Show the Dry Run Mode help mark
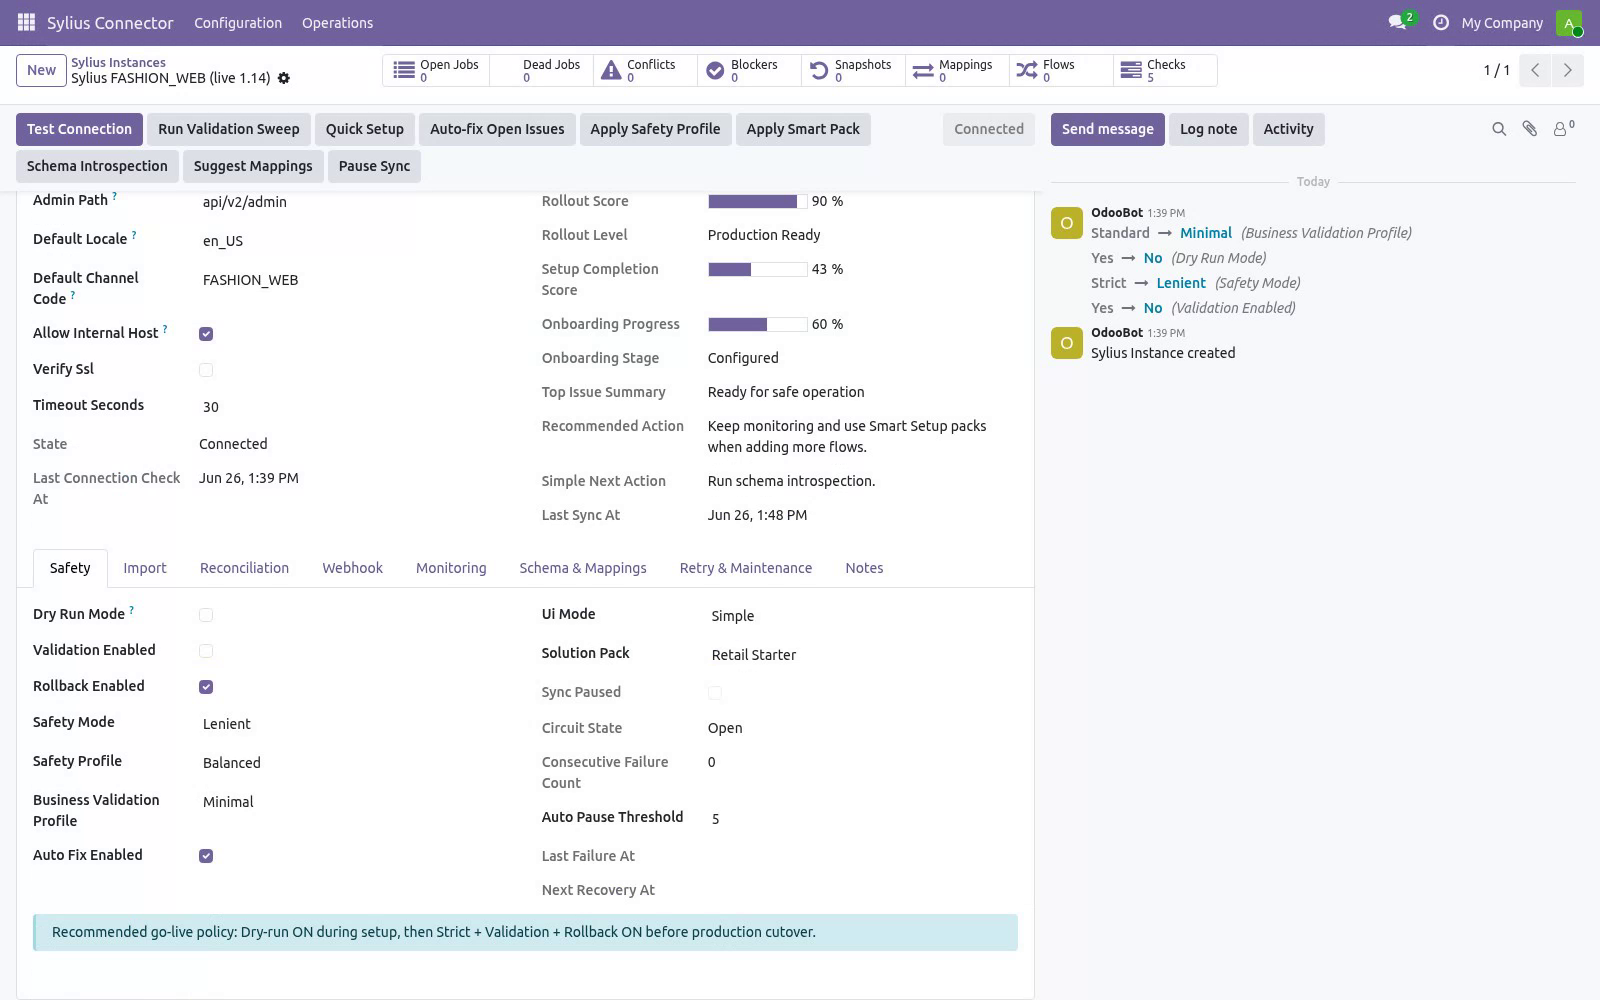Viewport: 1600px width, 1000px height. [x=131, y=610]
